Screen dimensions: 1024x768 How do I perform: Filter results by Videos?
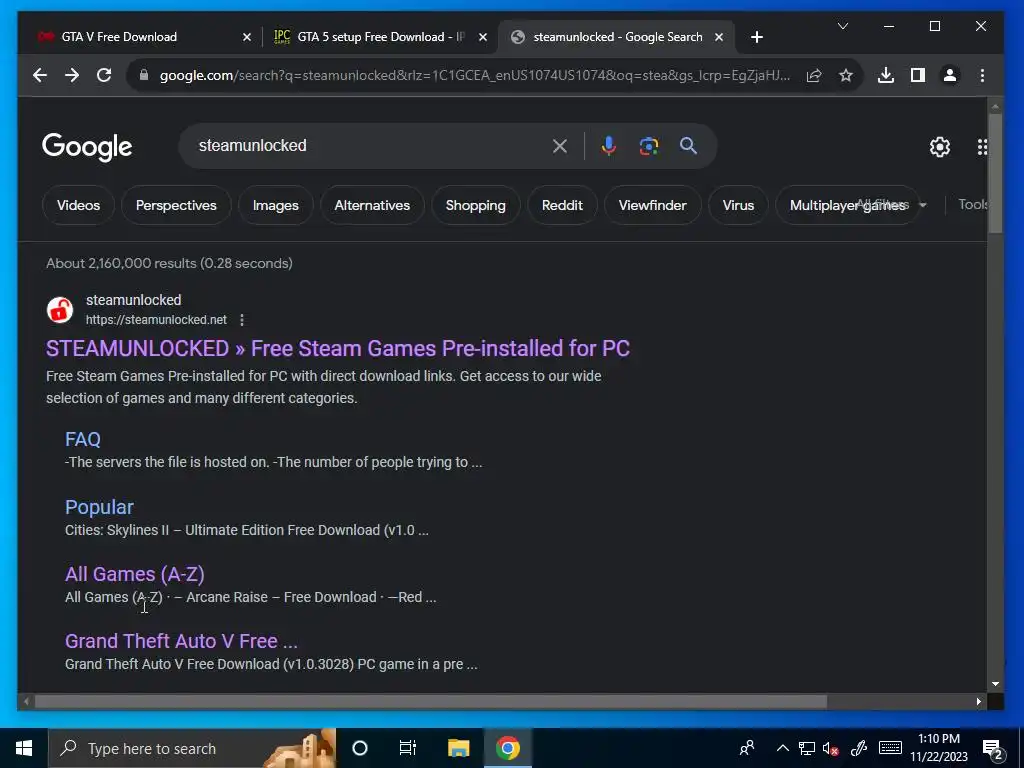[x=78, y=205]
